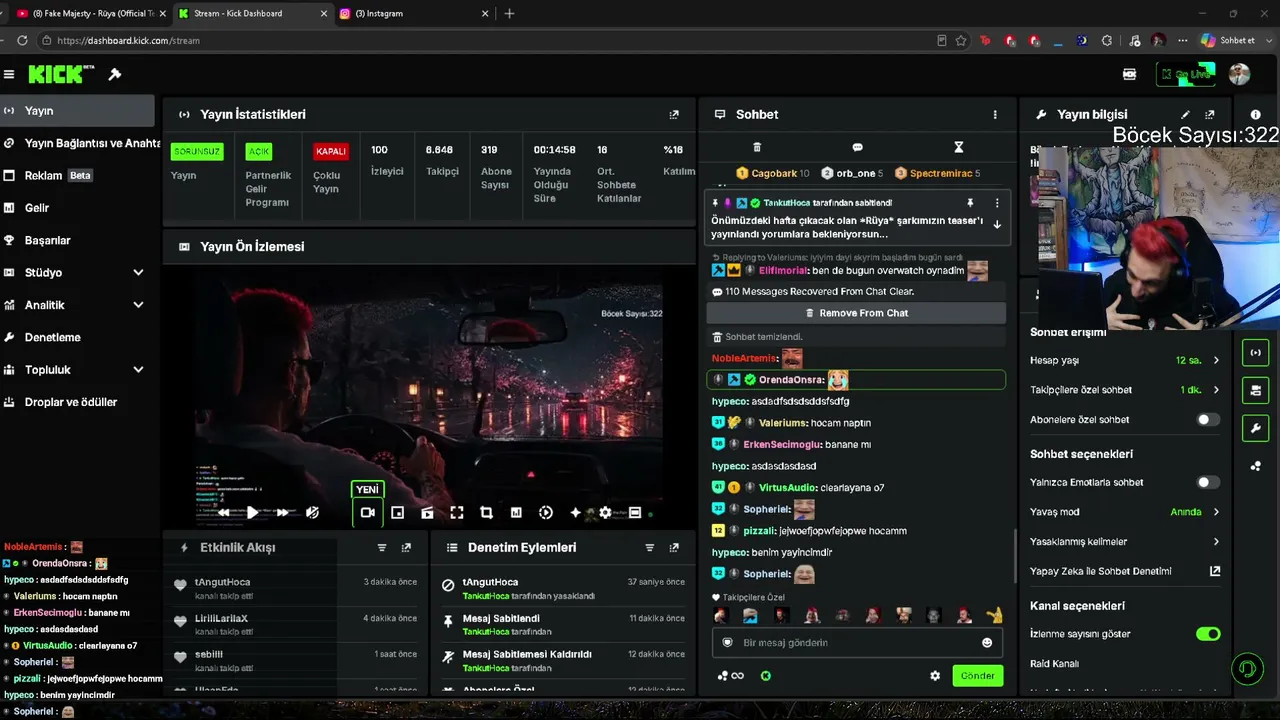
Task: Click the Remove From Chat button
Action: coord(856,313)
